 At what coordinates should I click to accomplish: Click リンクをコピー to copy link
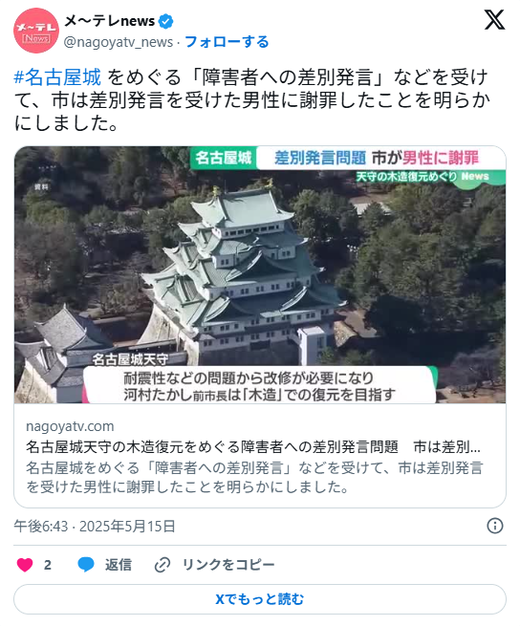tap(228, 565)
